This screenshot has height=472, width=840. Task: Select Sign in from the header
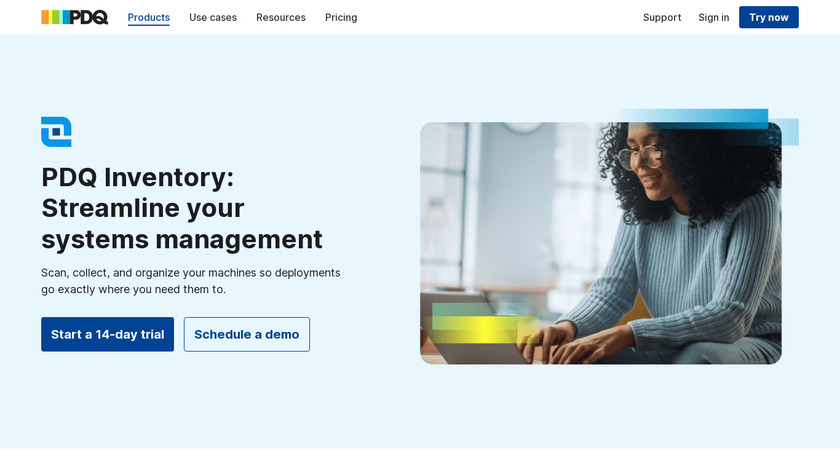tap(714, 17)
